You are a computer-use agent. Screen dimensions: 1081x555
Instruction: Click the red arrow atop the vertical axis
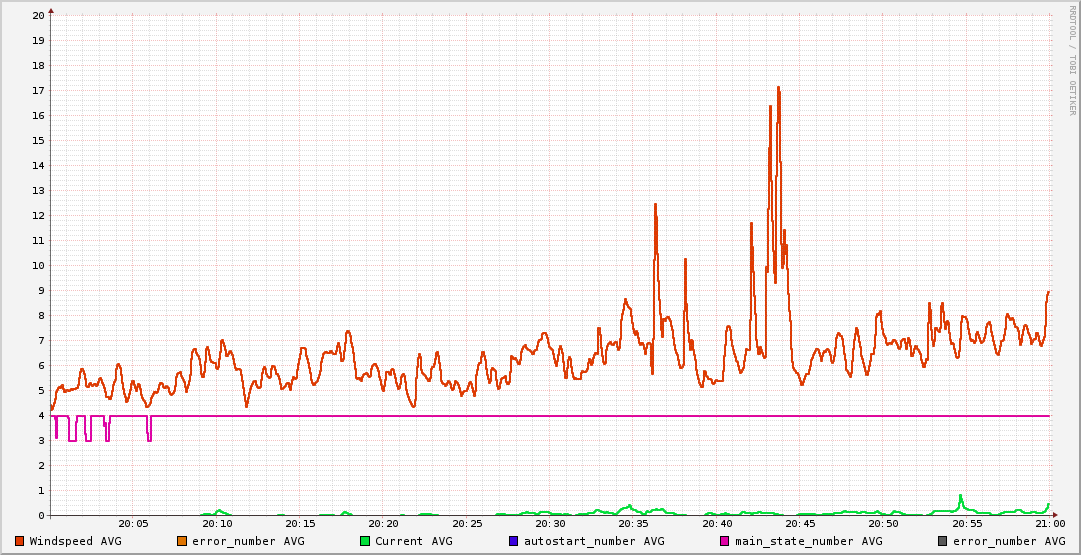tap(51, 10)
